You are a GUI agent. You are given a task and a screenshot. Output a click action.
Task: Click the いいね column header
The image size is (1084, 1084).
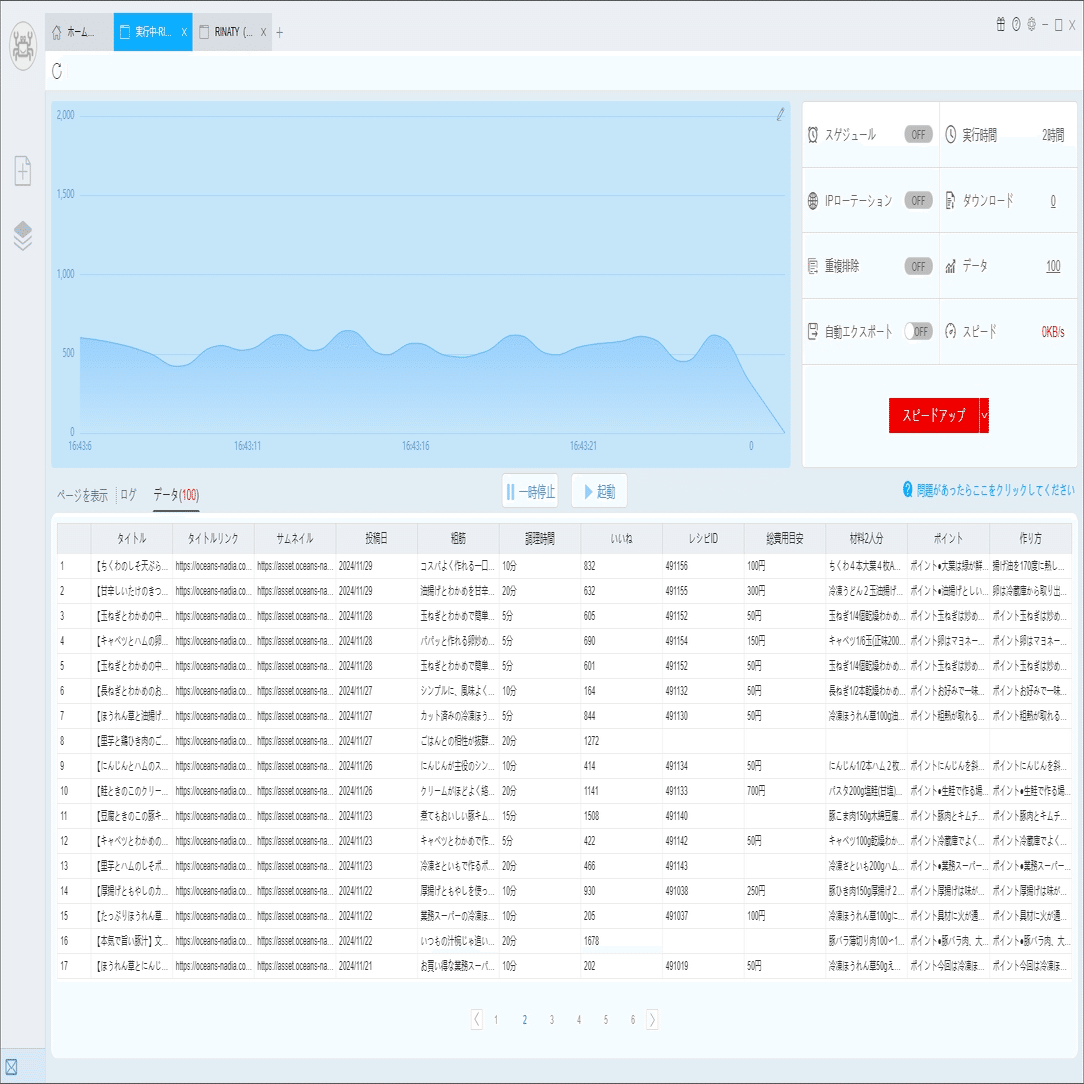tap(622, 539)
